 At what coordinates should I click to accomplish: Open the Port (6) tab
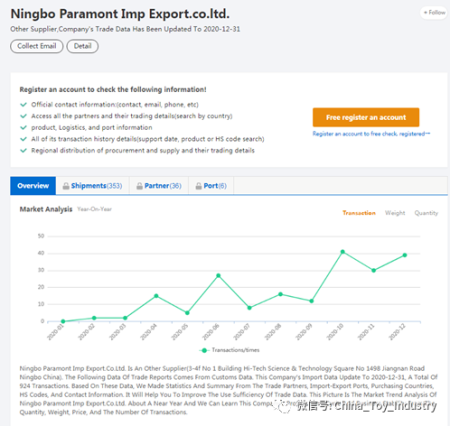pos(211,186)
